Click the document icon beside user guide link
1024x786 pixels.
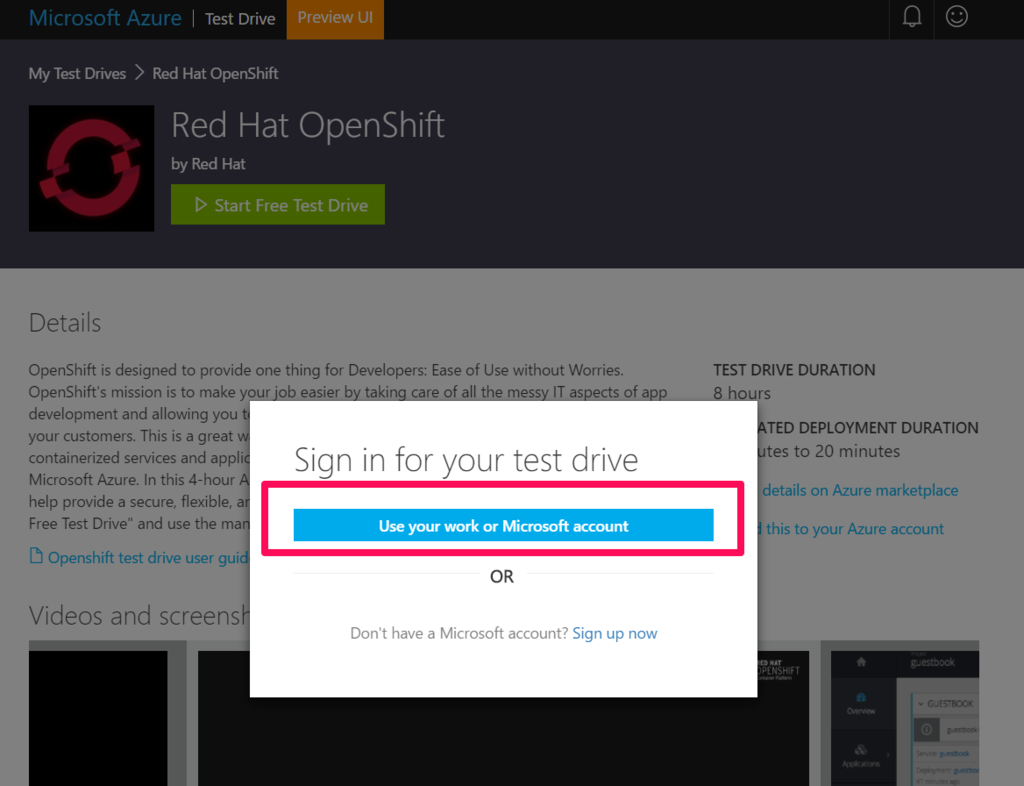tap(36, 556)
